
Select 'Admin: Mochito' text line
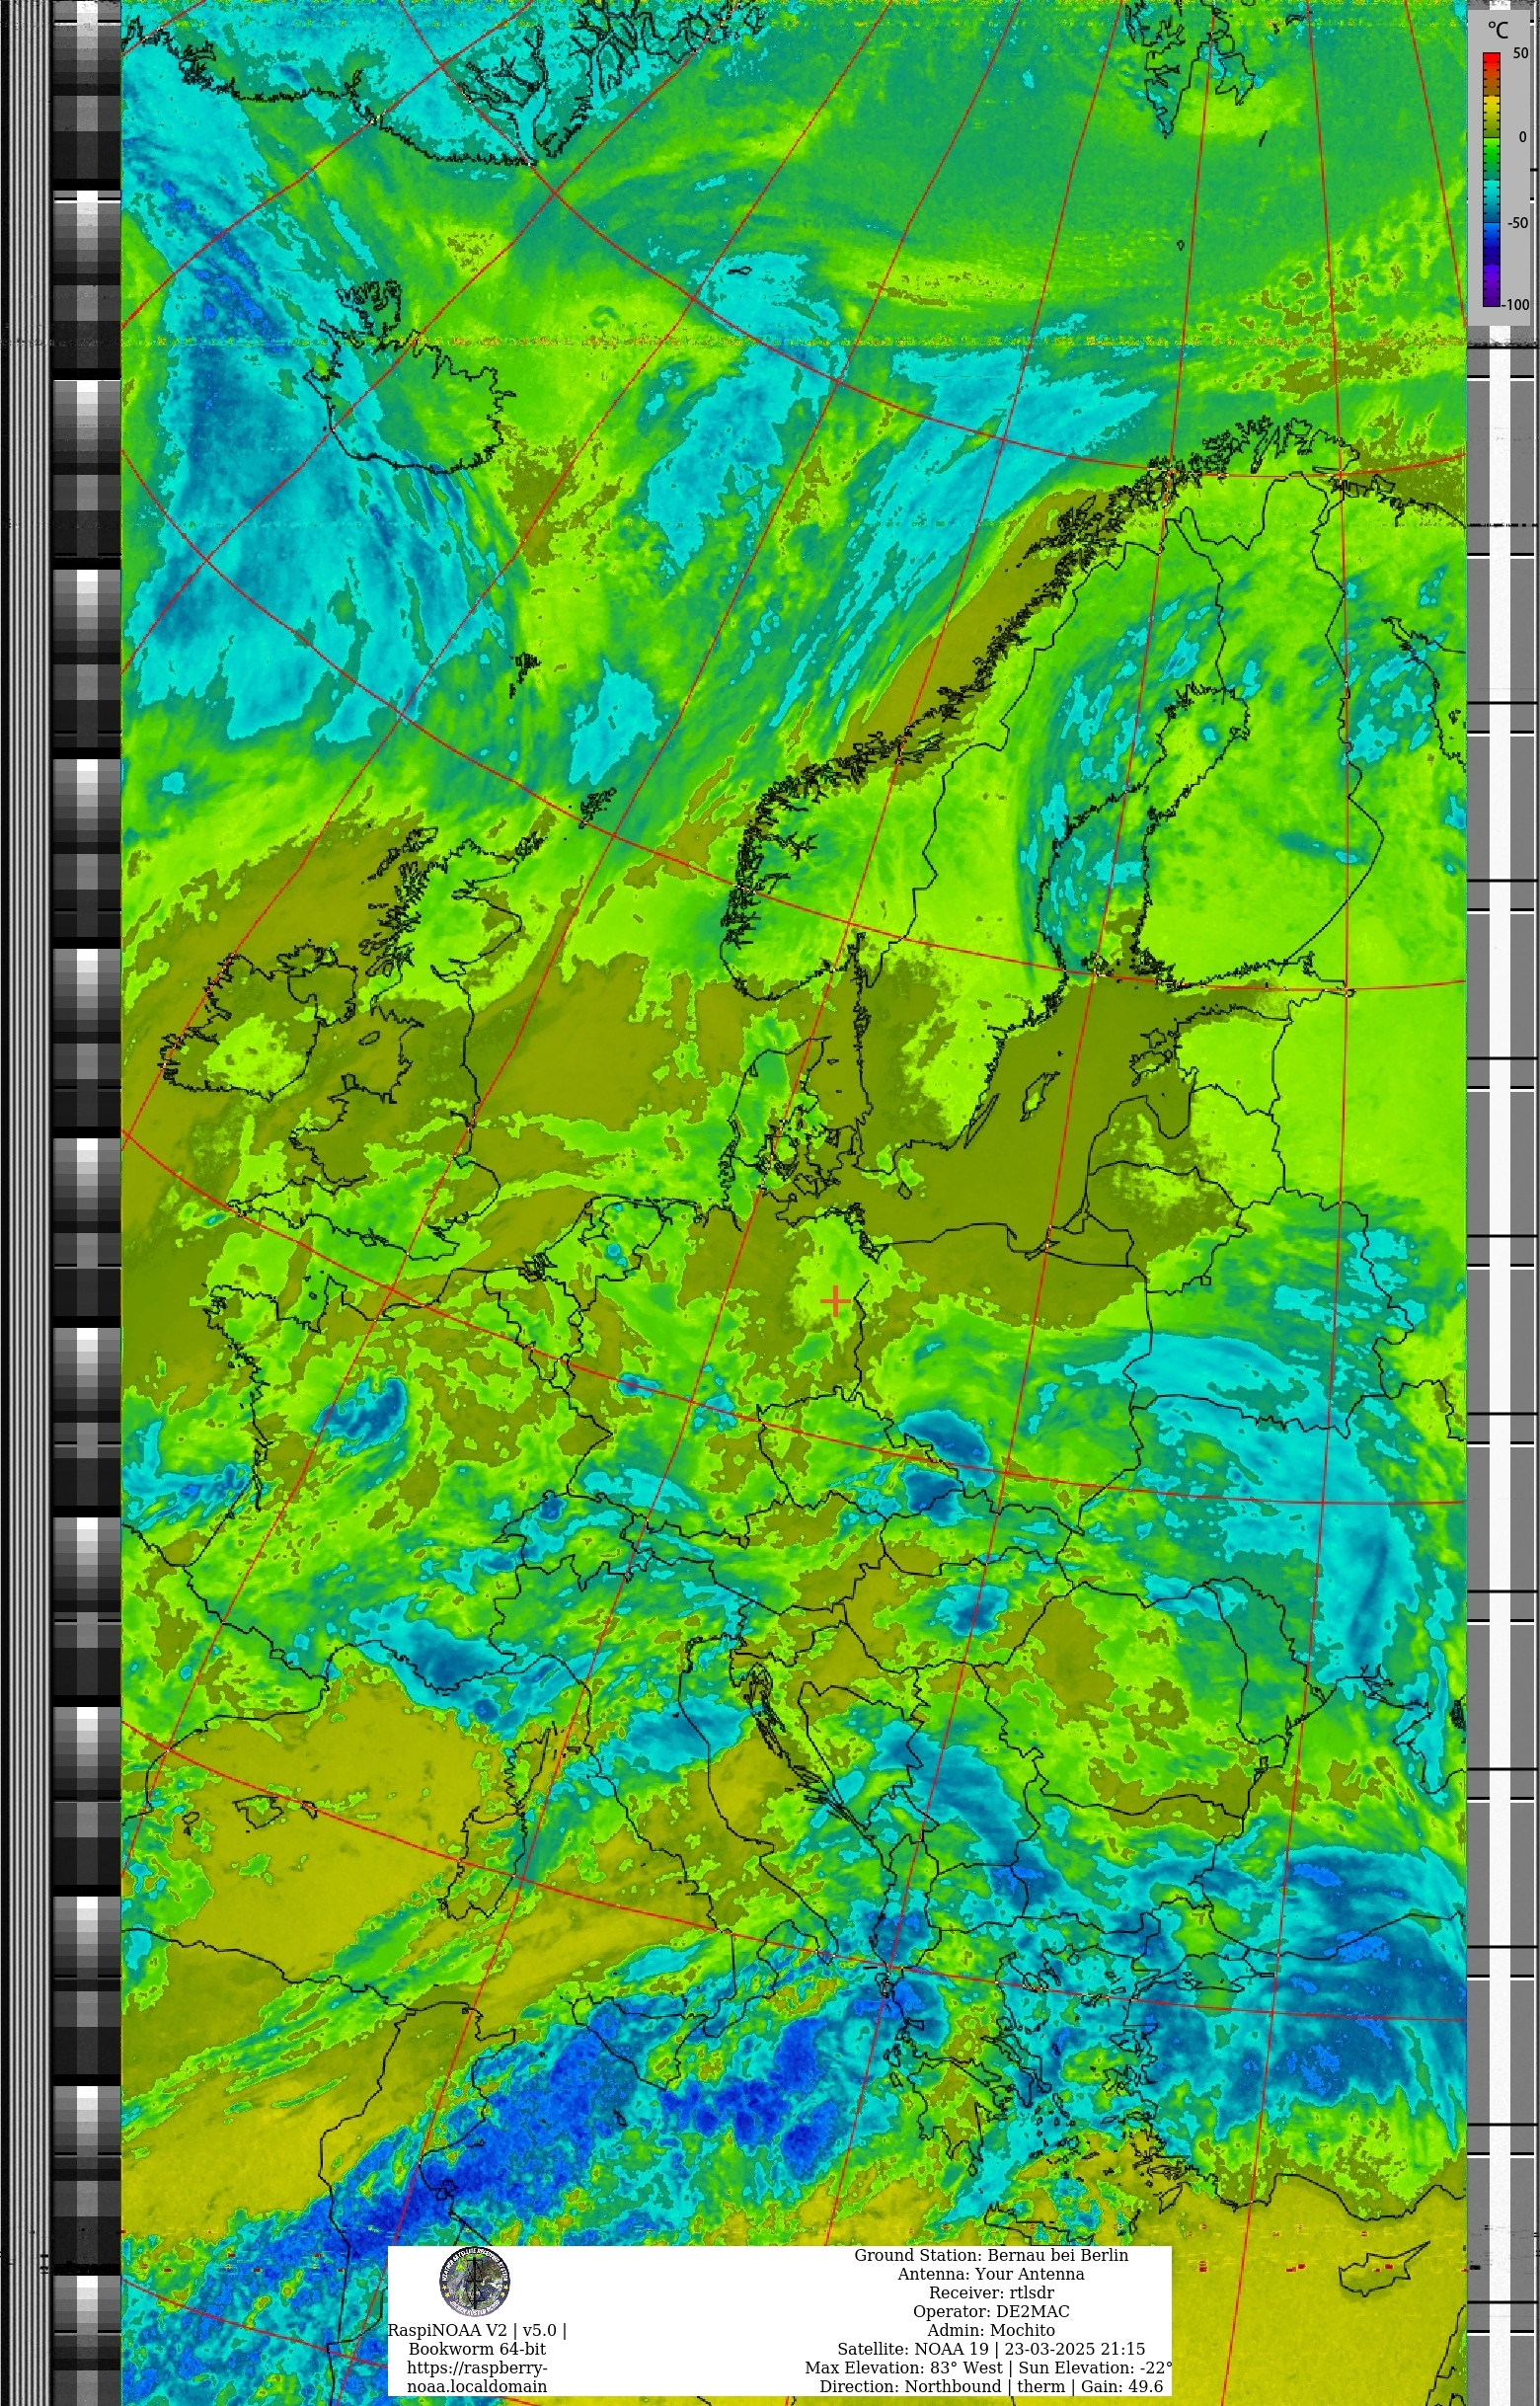(991, 2331)
